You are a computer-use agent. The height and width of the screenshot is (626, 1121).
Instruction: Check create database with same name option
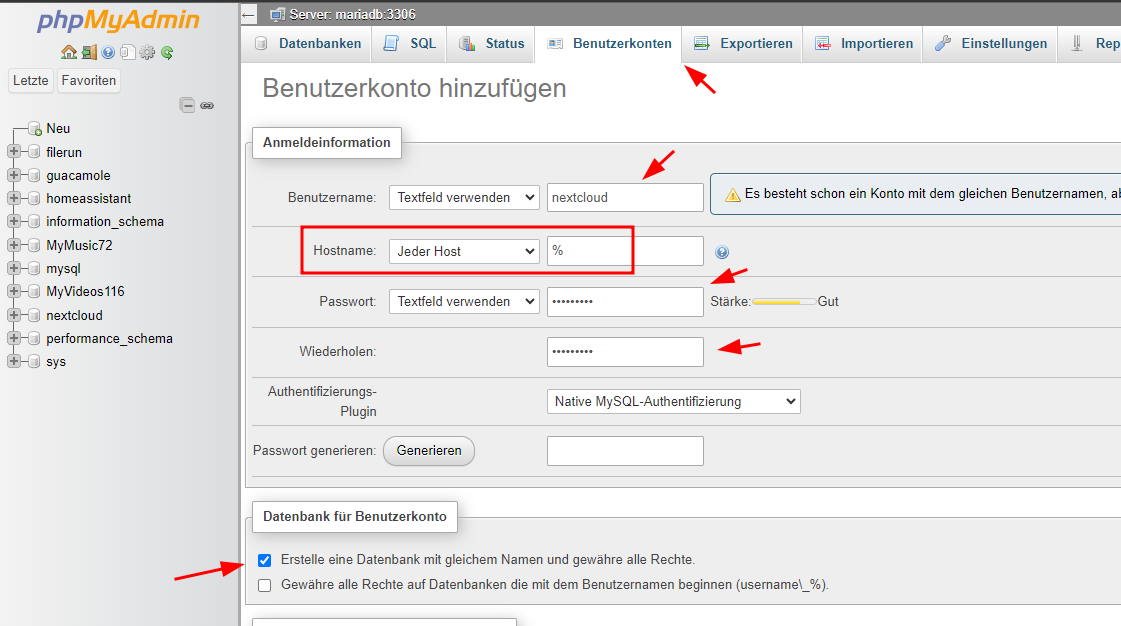[265, 560]
